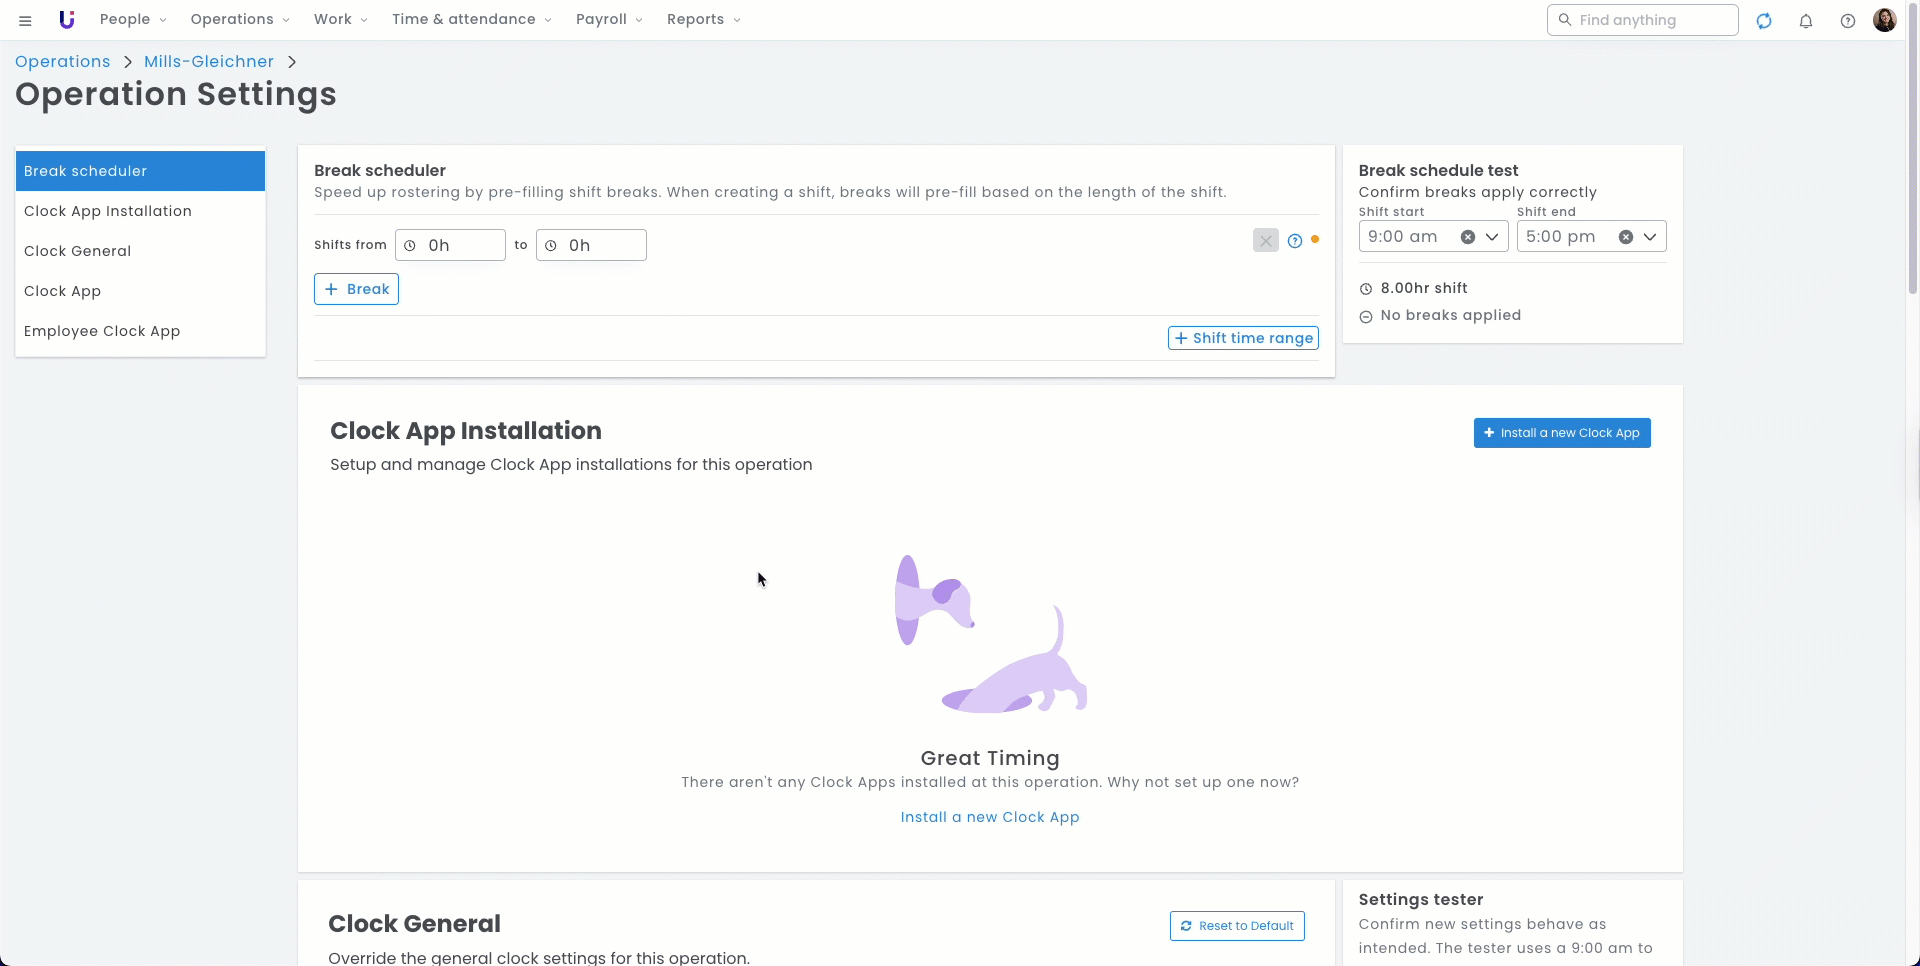1920x966 pixels.
Task: Click the purple U home logo
Action: coord(67,20)
